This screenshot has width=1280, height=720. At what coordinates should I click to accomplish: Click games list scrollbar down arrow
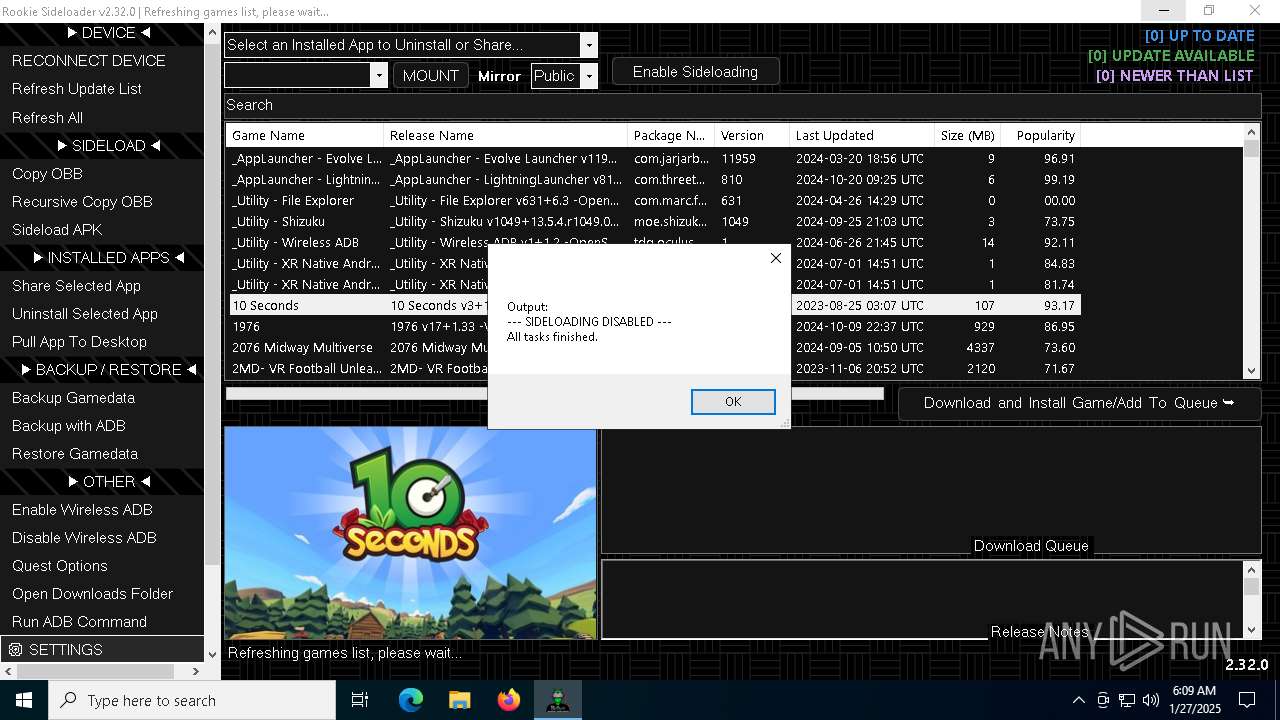click(x=1252, y=371)
